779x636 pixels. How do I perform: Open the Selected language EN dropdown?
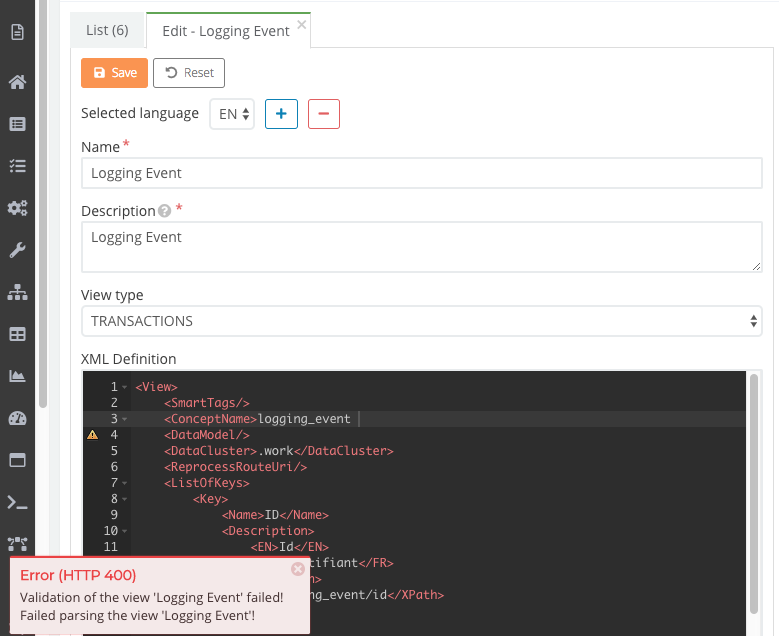coord(232,114)
